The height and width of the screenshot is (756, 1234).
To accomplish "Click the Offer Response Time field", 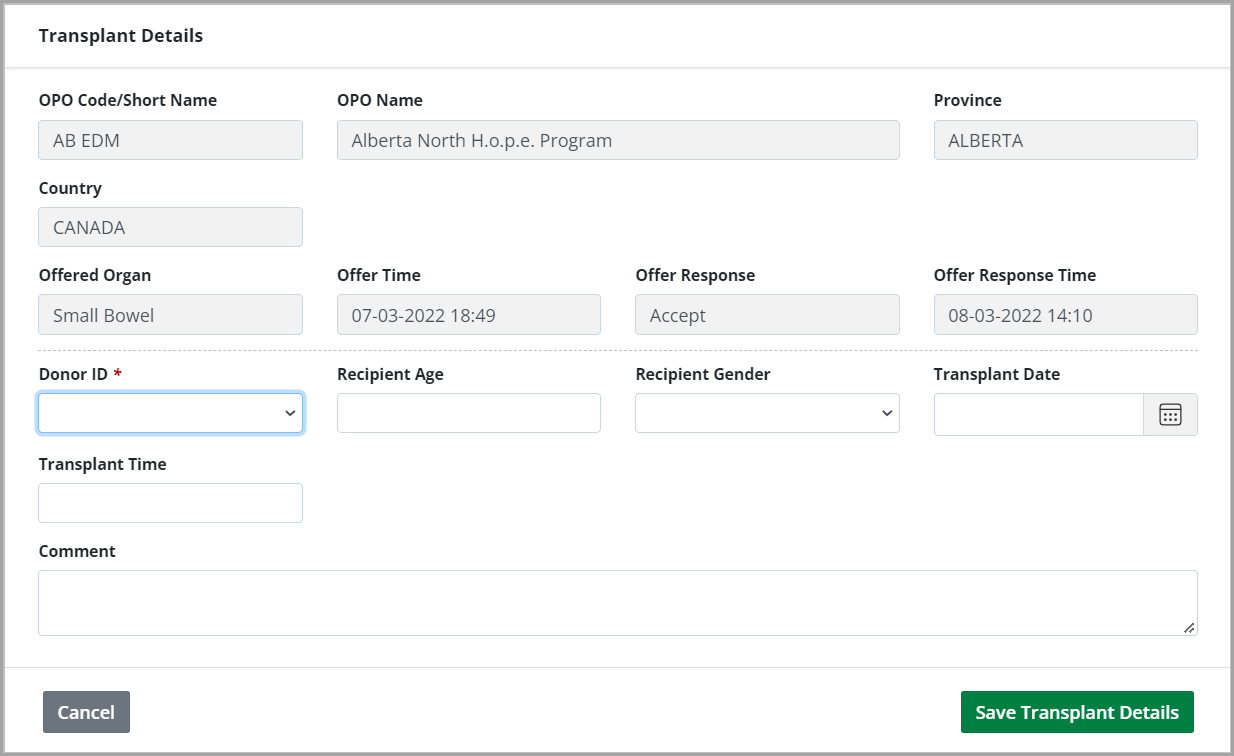I will coord(1065,315).
